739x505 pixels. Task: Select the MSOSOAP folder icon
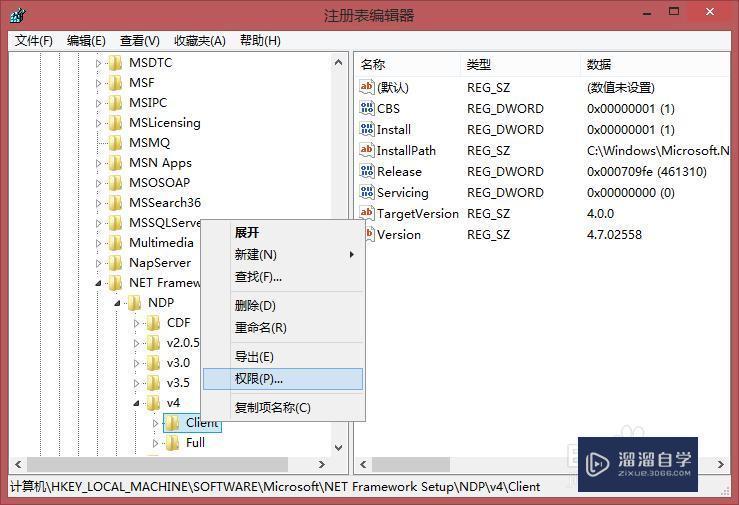[115, 183]
